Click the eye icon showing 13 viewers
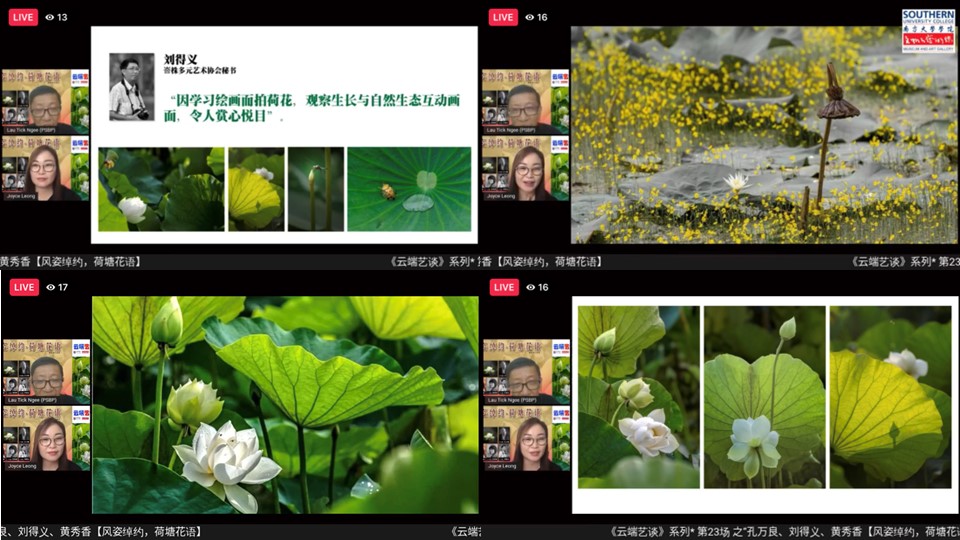 (50, 17)
